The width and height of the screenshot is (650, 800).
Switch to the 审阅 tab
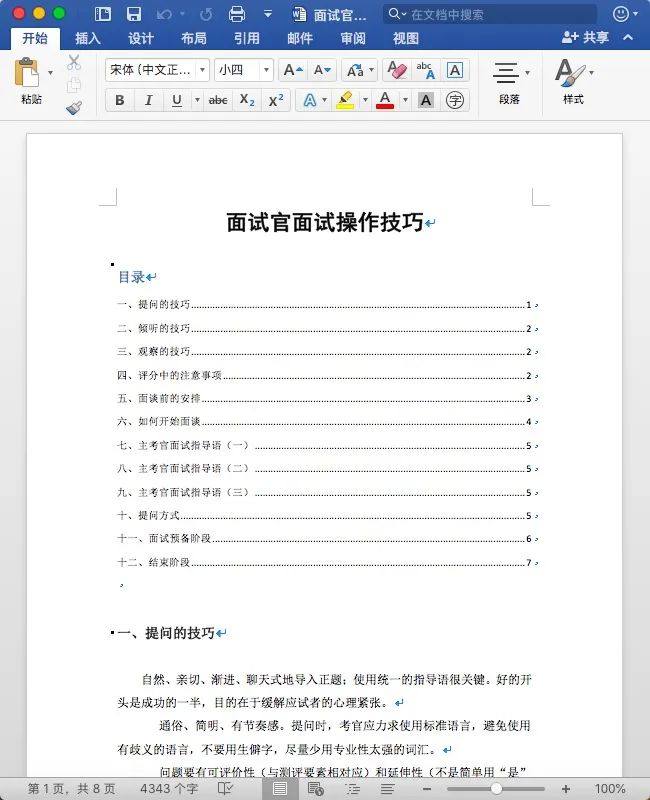pos(353,38)
